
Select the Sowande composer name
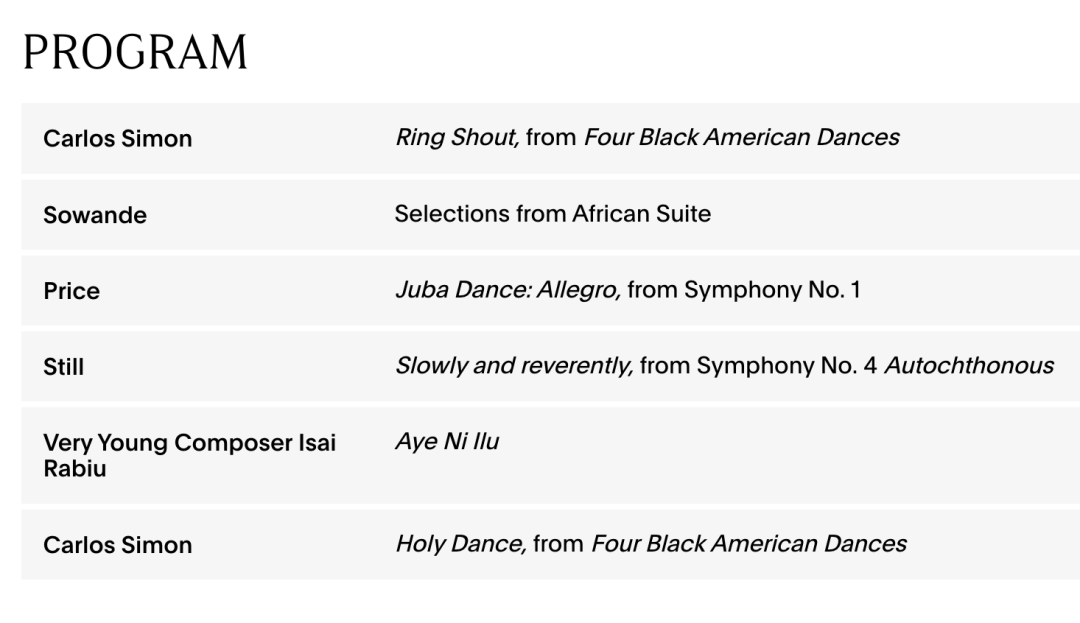point(95,215)
